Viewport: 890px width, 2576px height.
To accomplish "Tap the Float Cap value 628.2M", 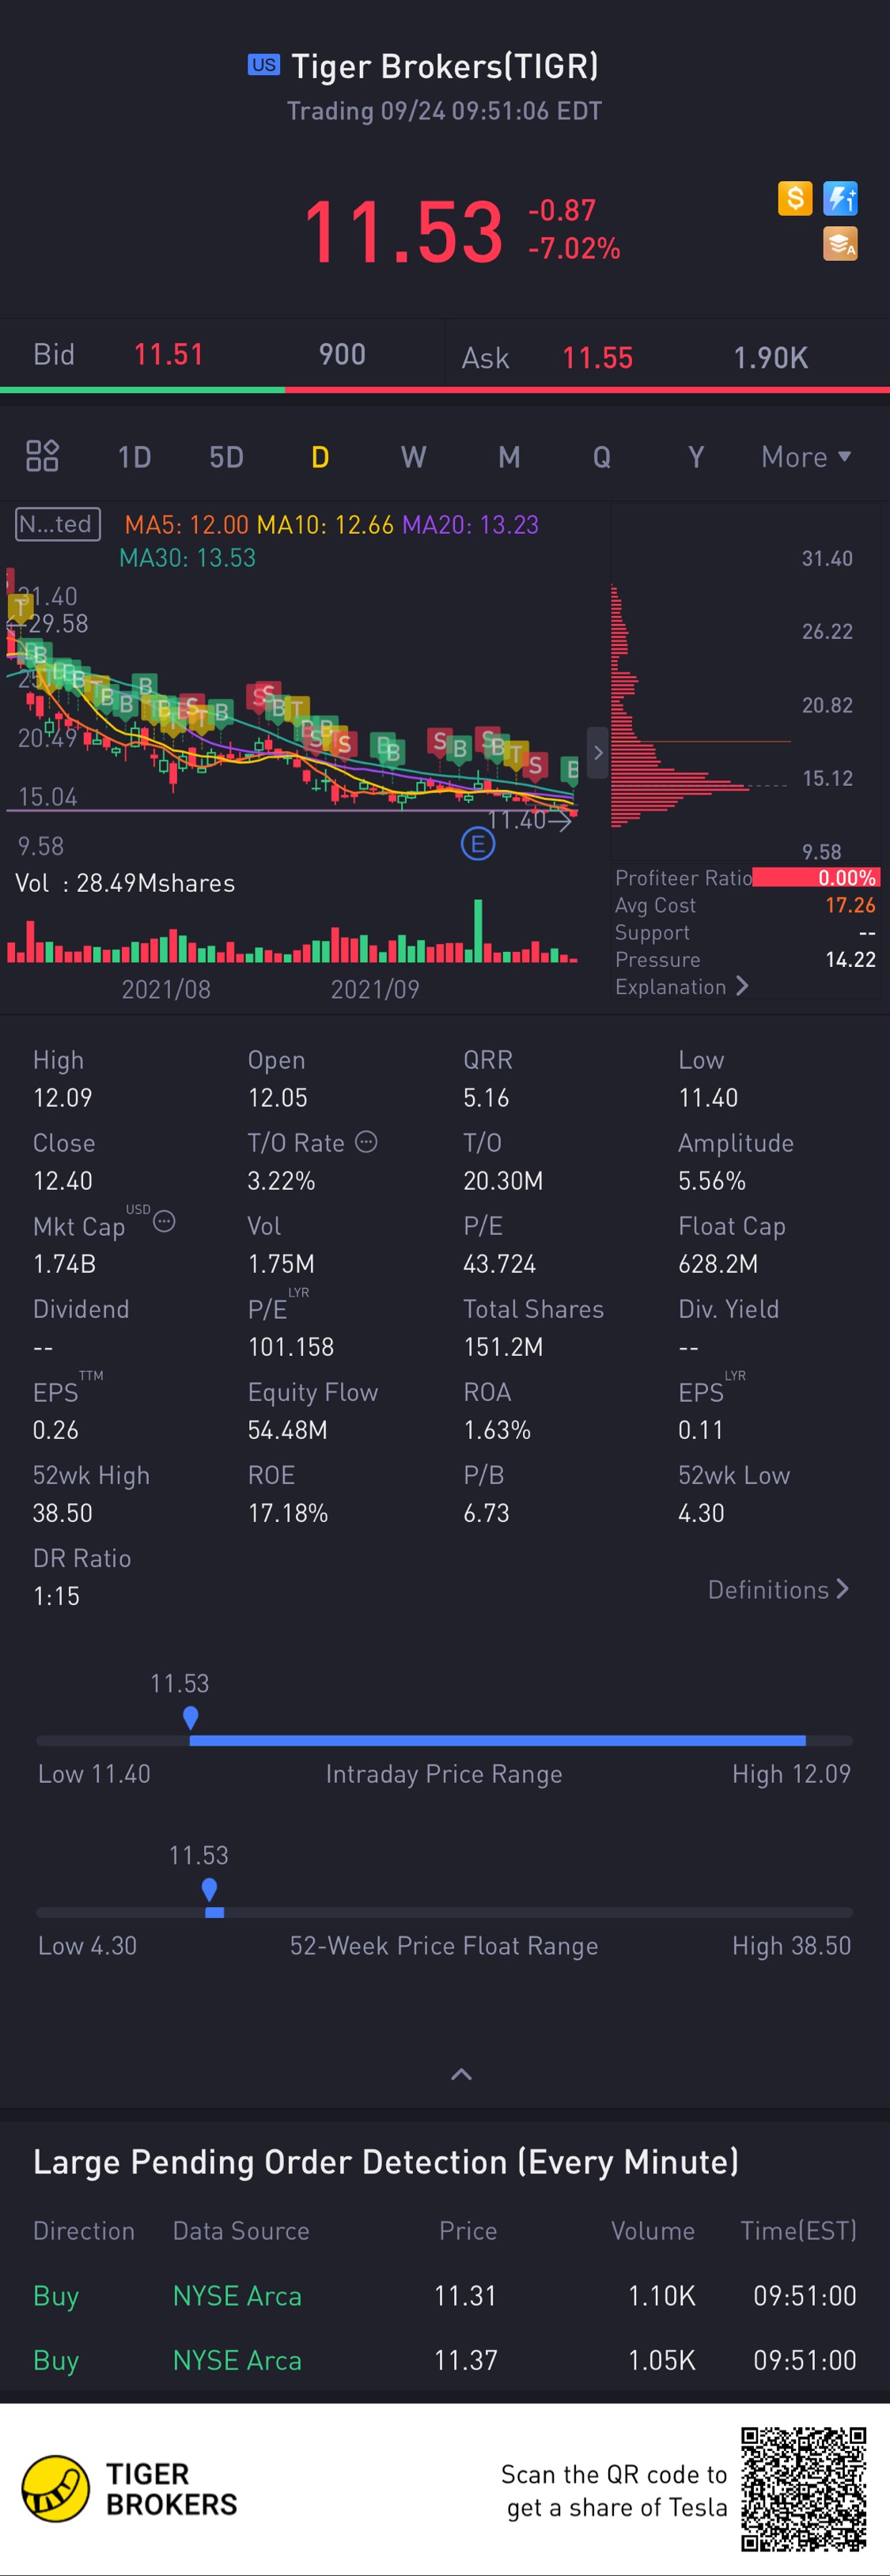I will 718,1263.
